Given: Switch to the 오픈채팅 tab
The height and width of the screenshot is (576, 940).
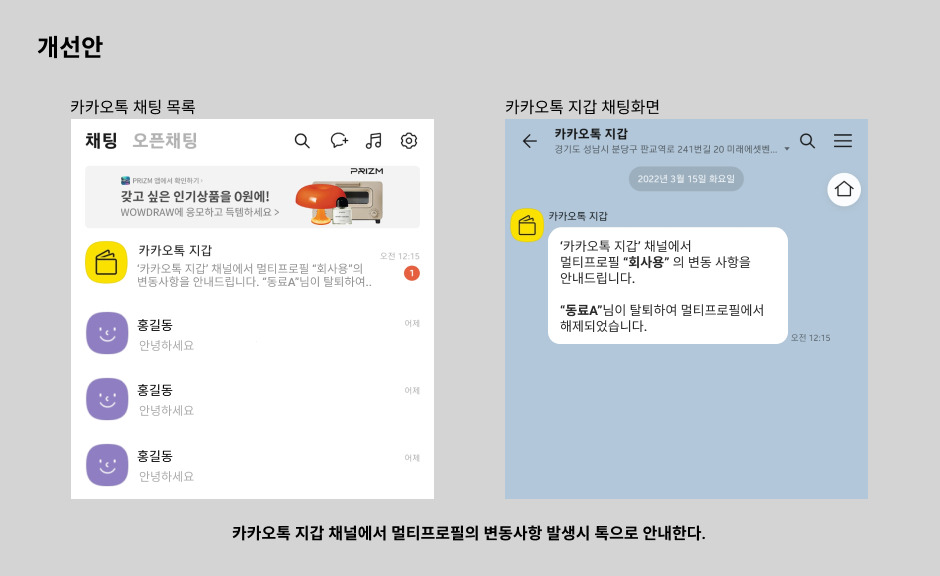Looking at the screenshot, I should click(165, 141).
